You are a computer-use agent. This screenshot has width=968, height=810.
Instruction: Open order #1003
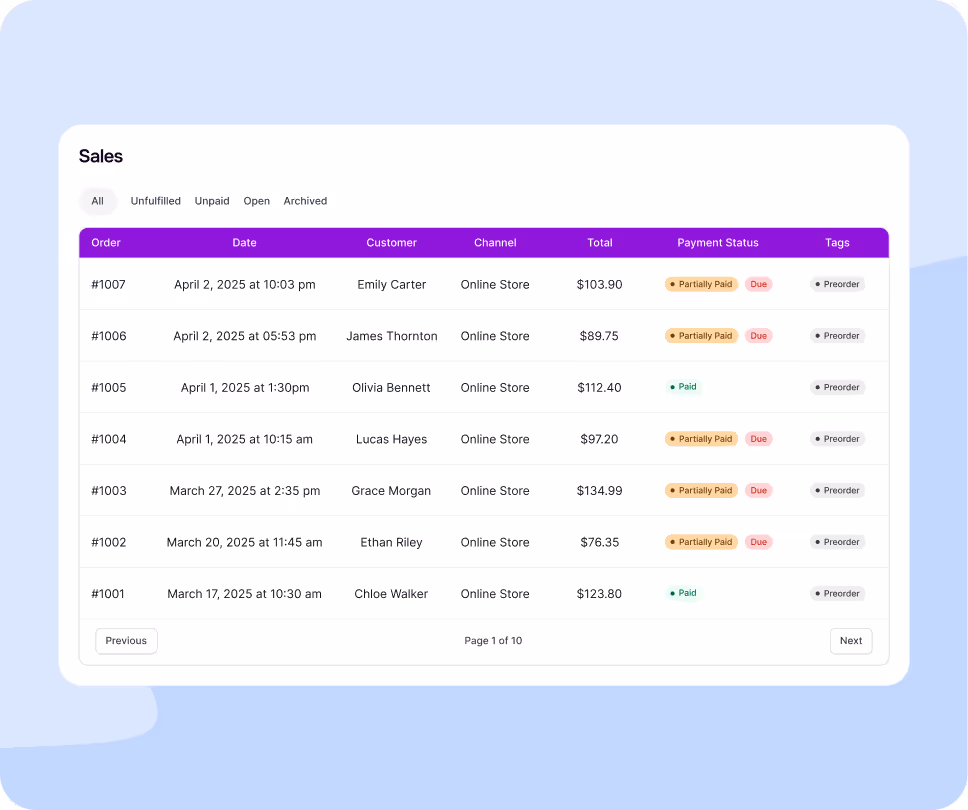point(109,491)
